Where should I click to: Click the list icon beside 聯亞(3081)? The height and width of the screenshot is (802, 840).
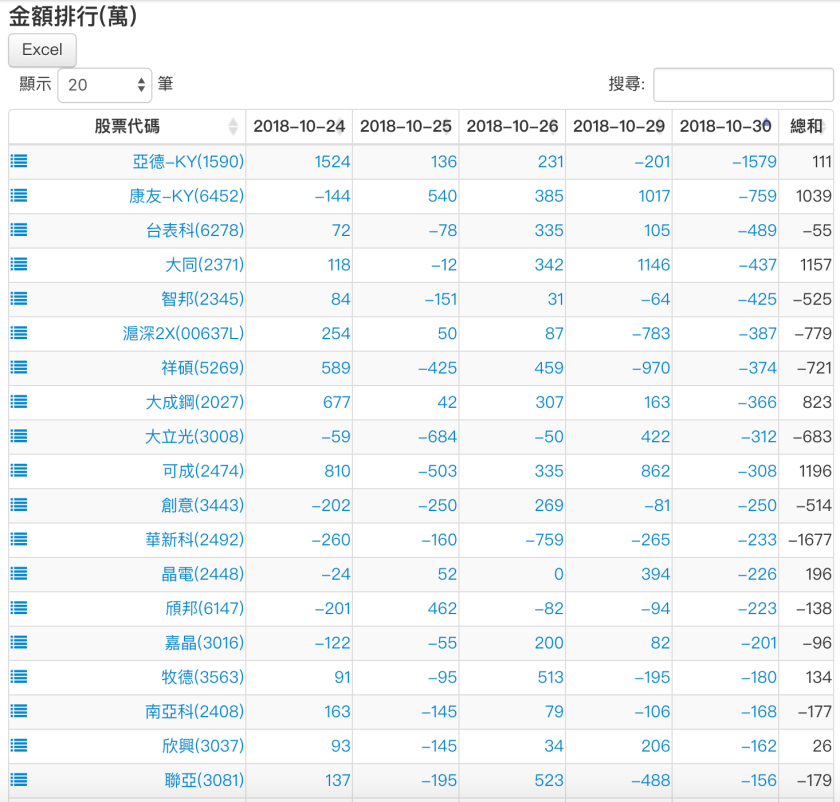(x=18, y=780)
